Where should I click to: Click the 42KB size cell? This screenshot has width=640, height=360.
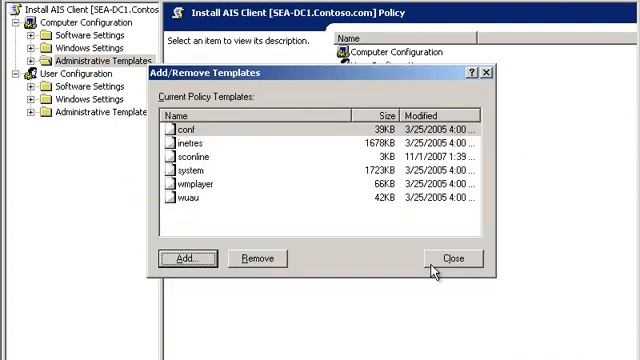click(x=384, y=198)
